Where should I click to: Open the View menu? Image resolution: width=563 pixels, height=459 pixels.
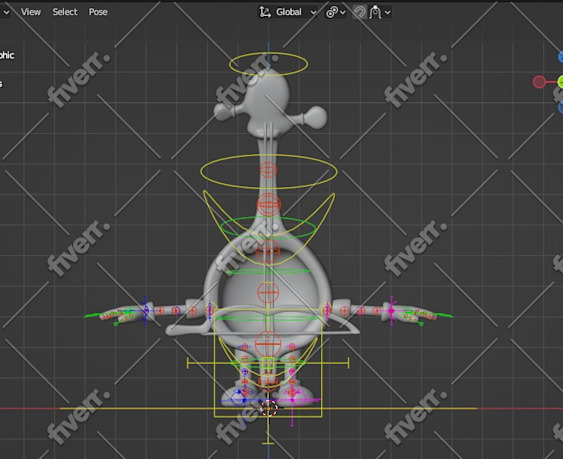31,12
